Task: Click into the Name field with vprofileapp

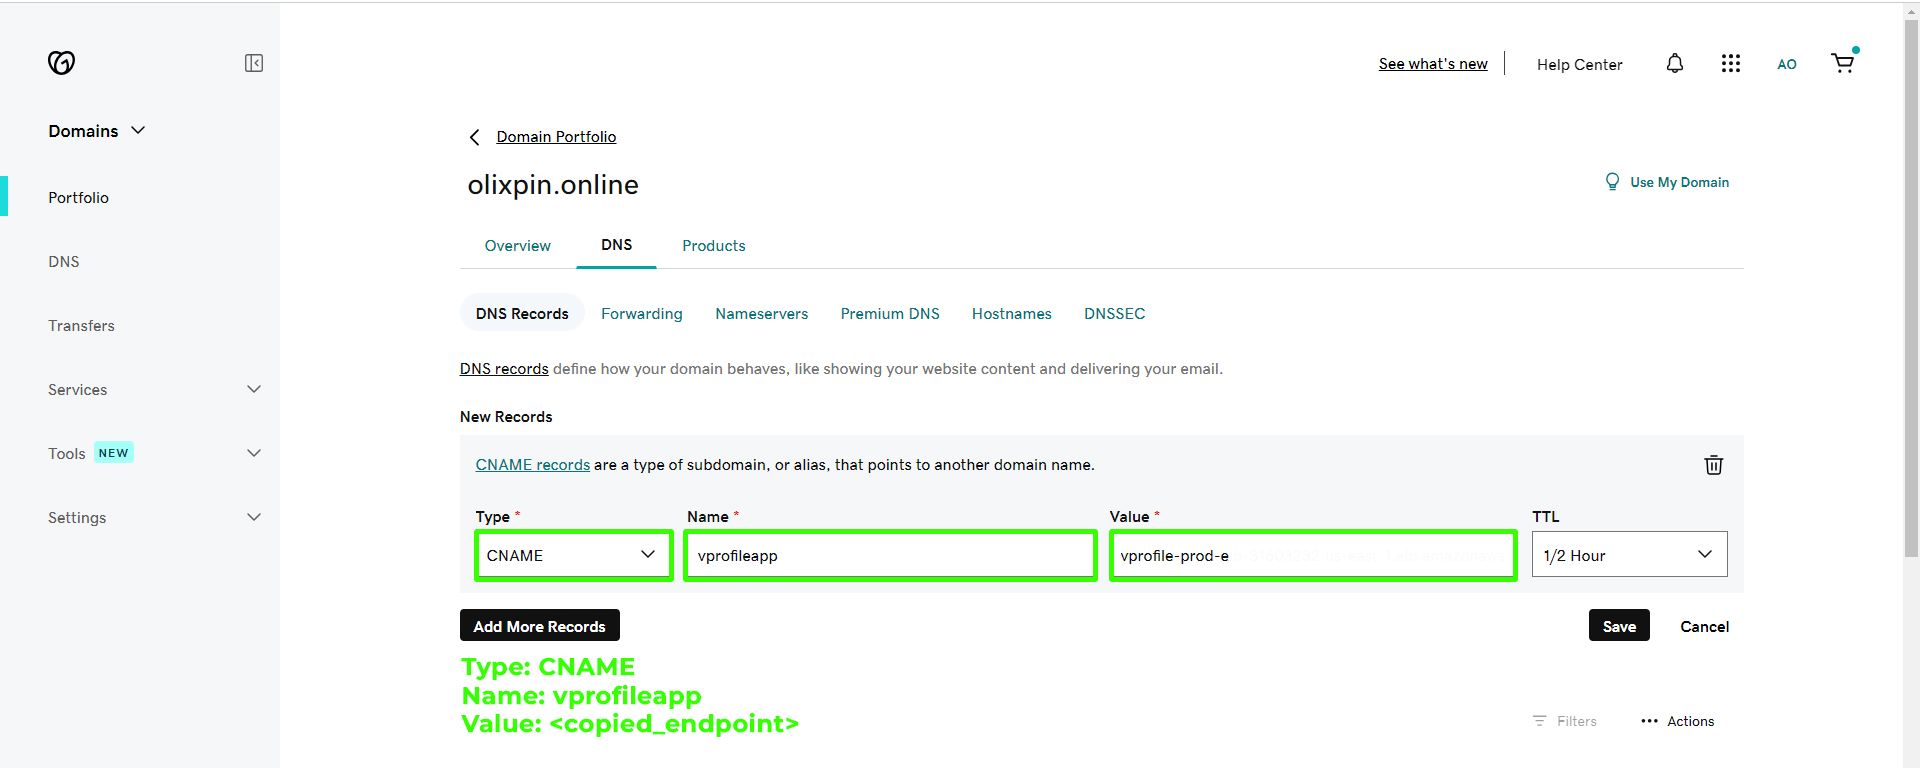Action: coord(890,555)
